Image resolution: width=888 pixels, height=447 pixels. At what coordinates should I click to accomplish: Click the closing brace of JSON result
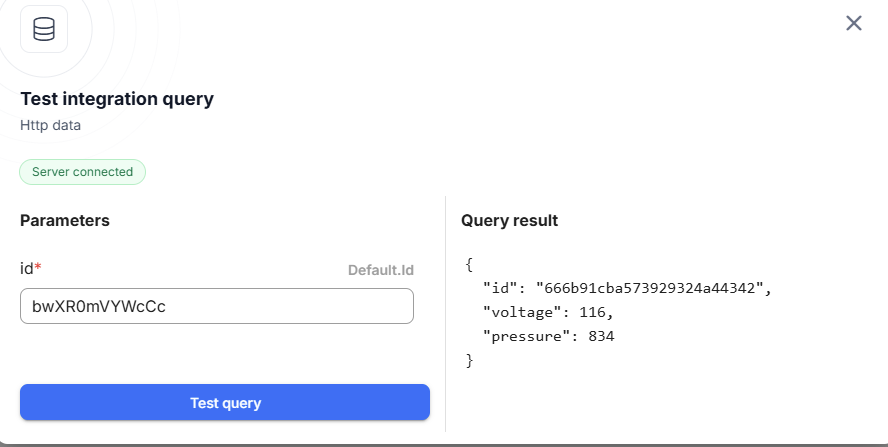469,361
